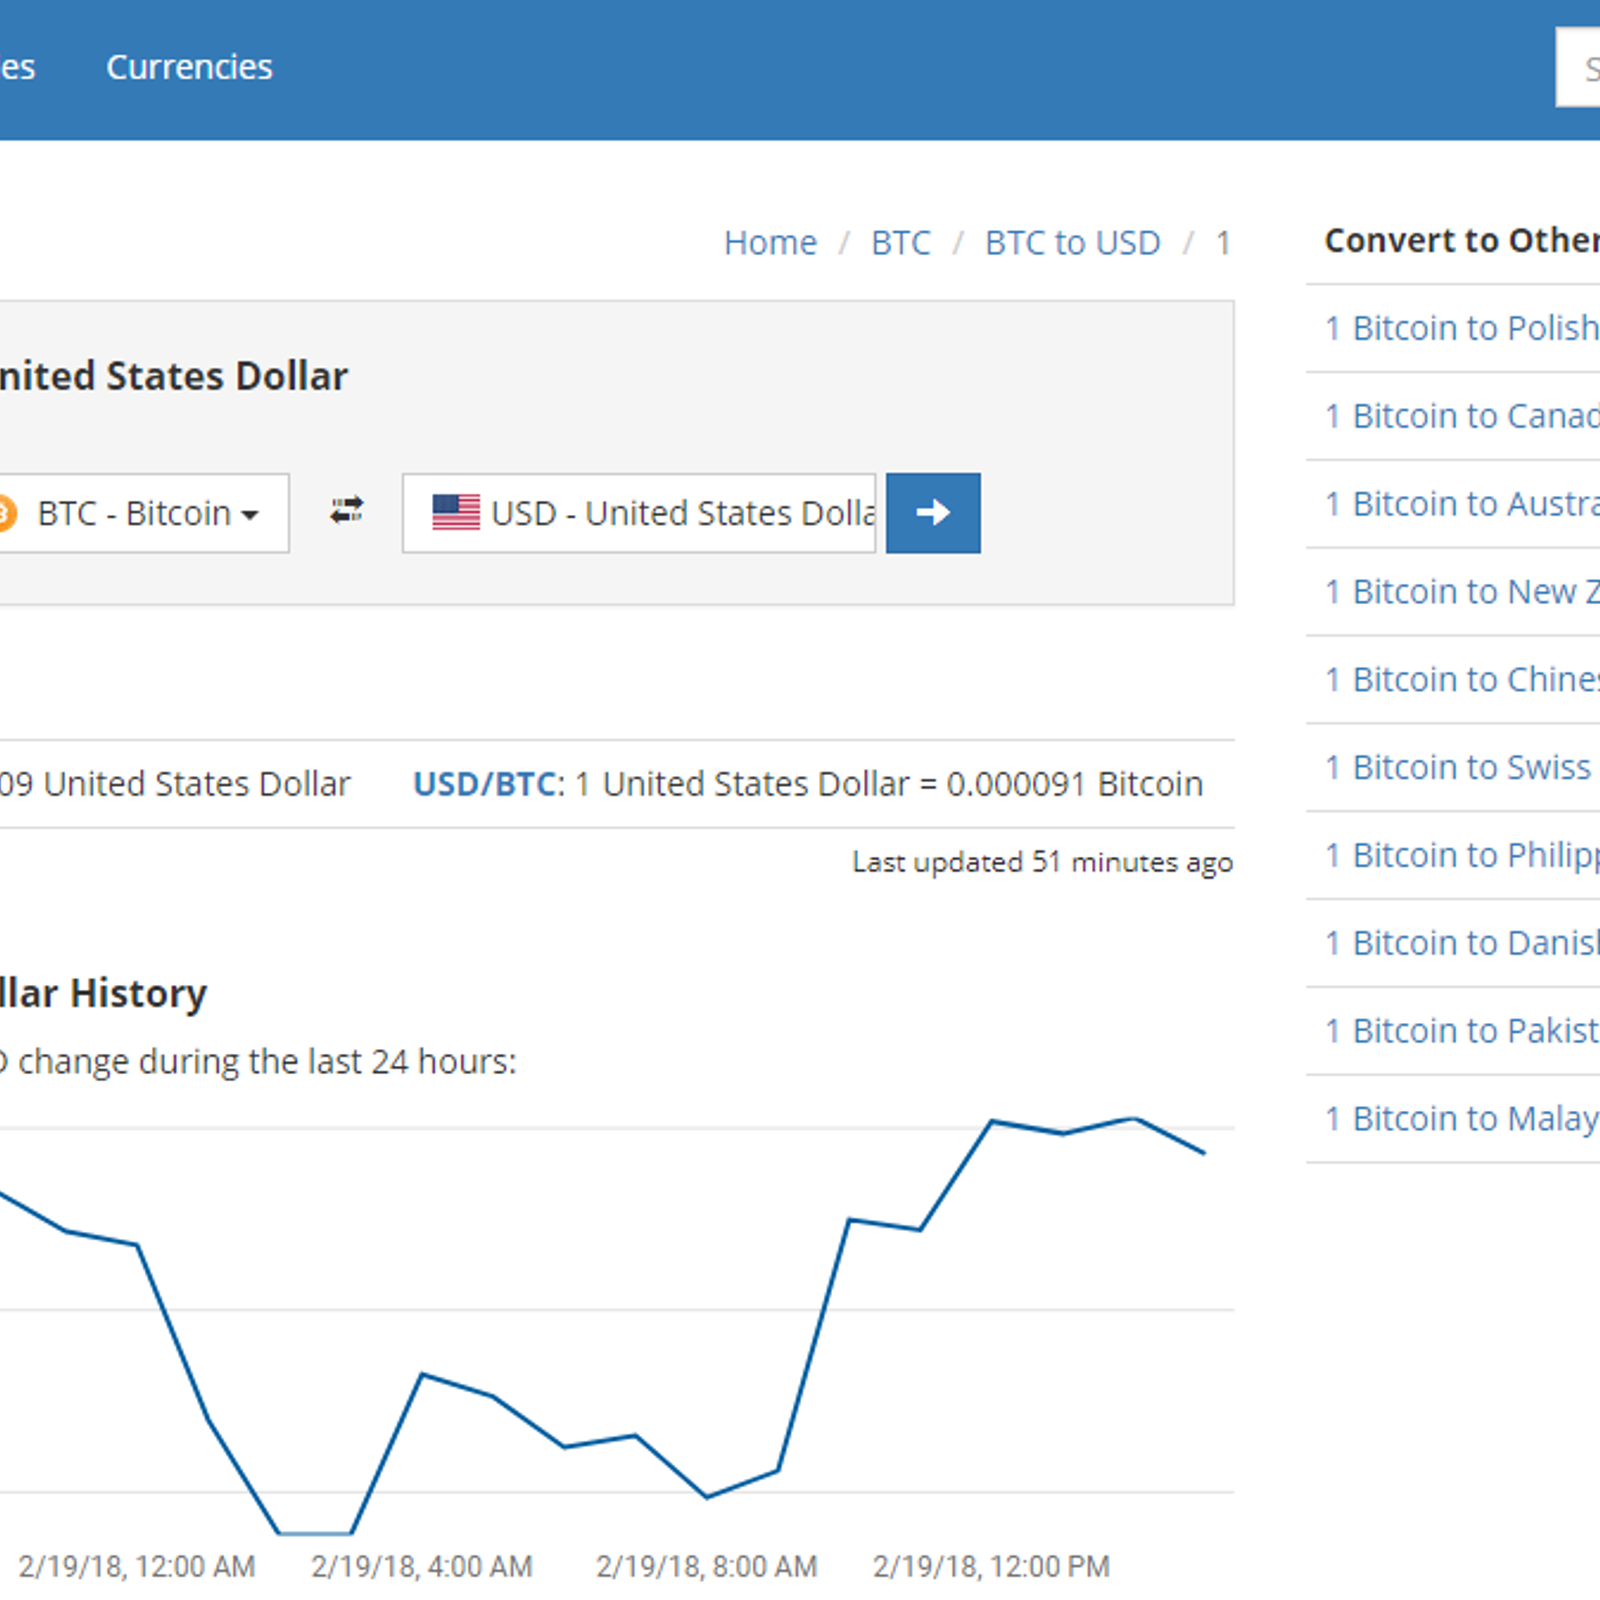Go to Home via breadcrumb
This screenshot has width=1600, height=1600.
click(770, 243)
